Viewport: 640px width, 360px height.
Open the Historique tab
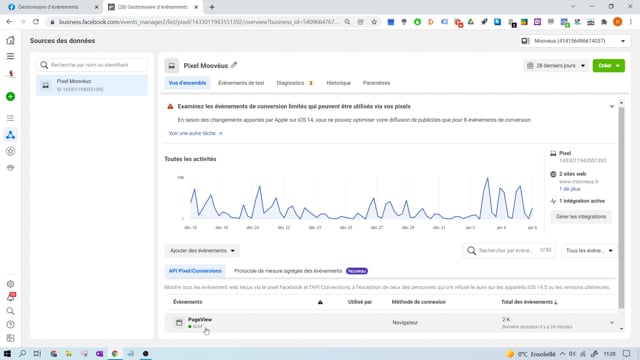[338, 83]
